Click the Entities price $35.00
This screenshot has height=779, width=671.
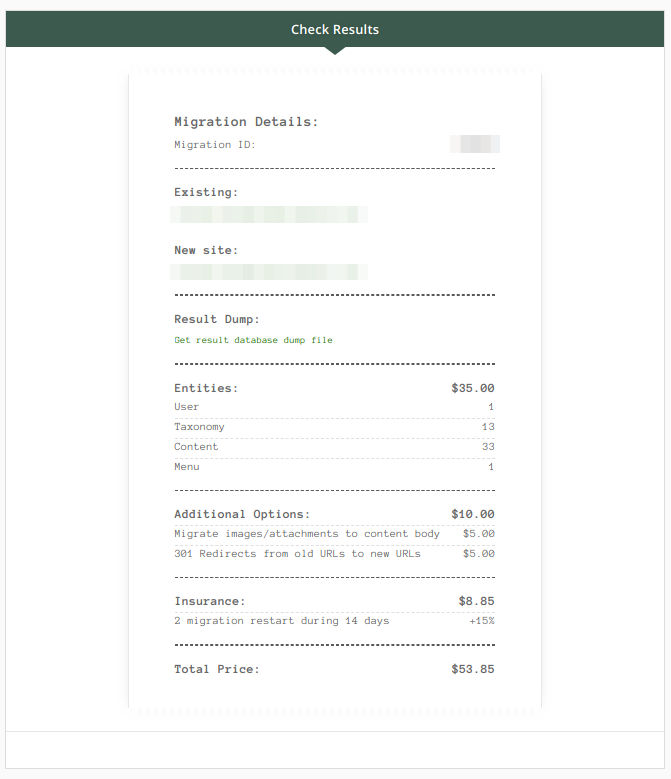point(472,388)
